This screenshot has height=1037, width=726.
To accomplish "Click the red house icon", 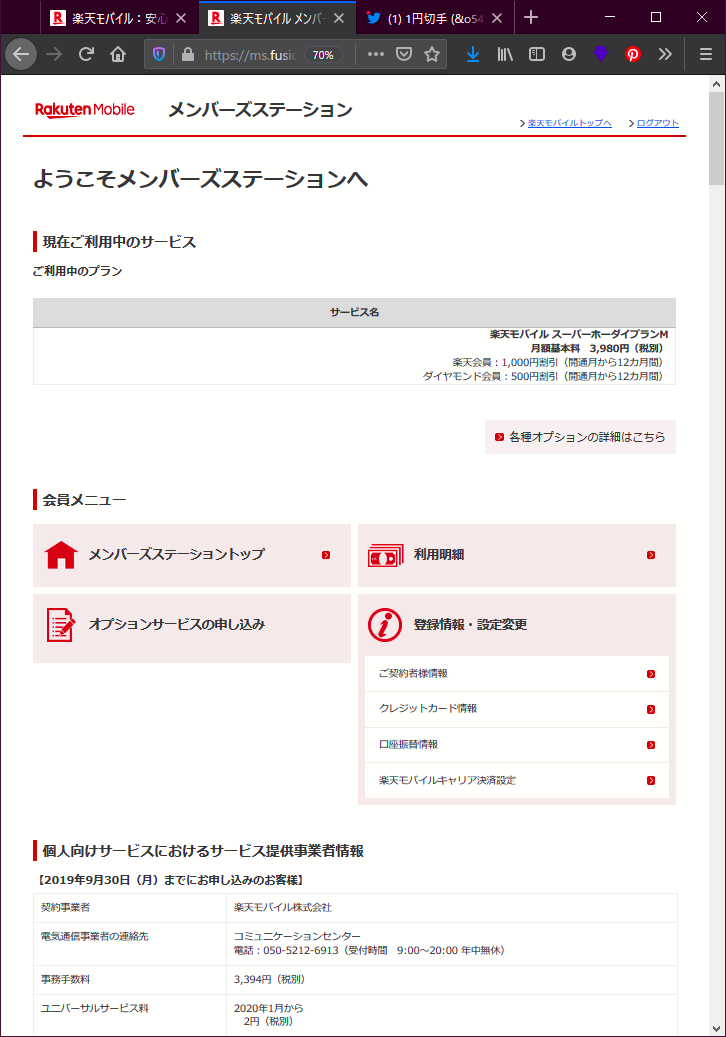I will point(61,555).
